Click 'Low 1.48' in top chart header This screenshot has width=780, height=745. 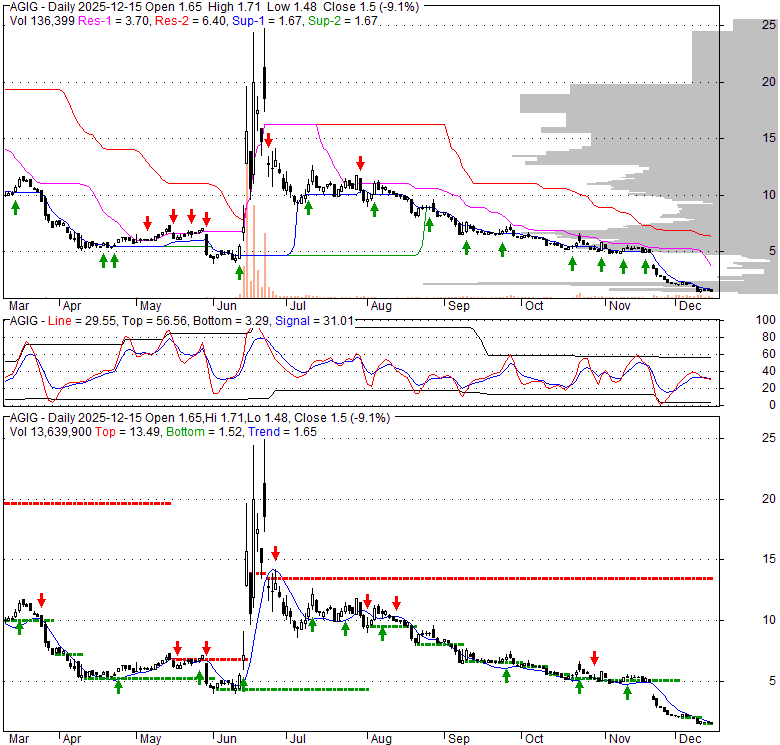click(292, 7)
